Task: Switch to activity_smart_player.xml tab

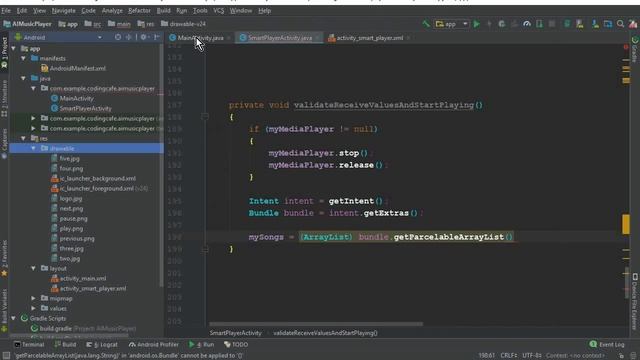Action: point(370,38)
